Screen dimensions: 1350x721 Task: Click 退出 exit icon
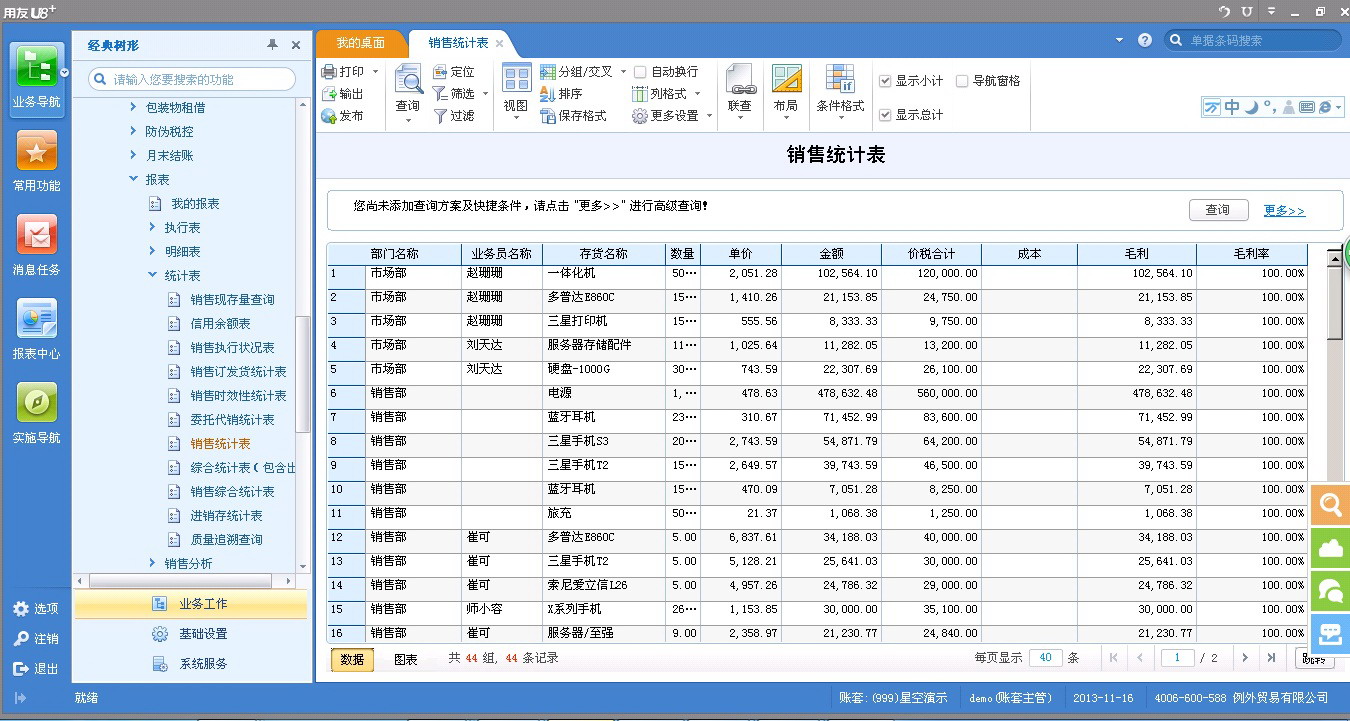(x=21, y=669)
